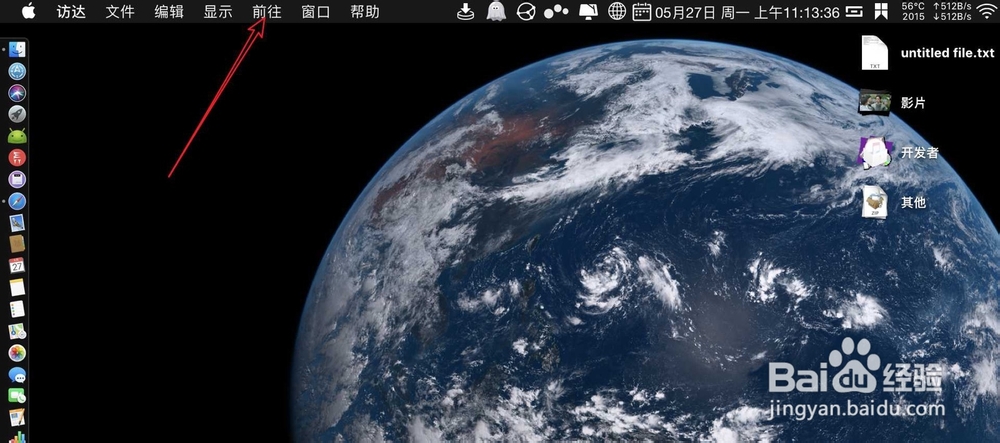Open the green Android icon in dock

[17, 136]
